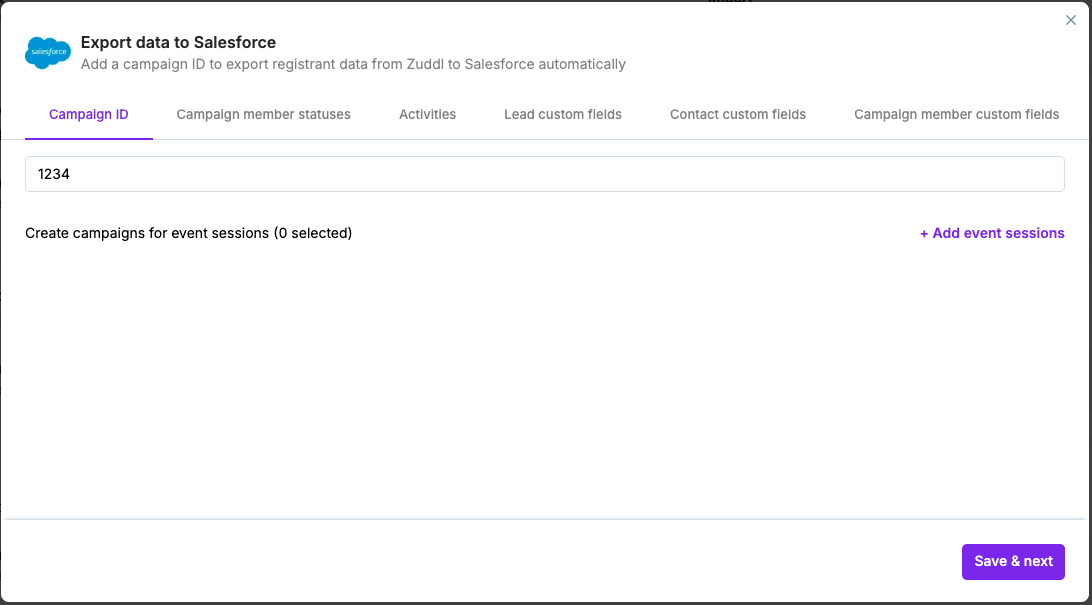Click the dialog description about registrant data
Viewport: 1092px width, 605px height.
click(353, 64)
